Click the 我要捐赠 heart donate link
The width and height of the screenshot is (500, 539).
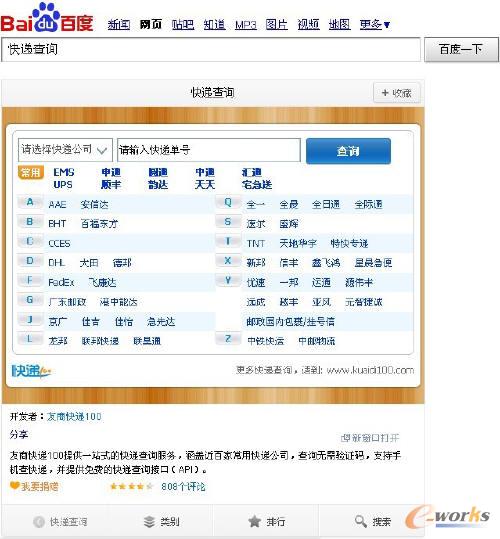pos(34,486)
